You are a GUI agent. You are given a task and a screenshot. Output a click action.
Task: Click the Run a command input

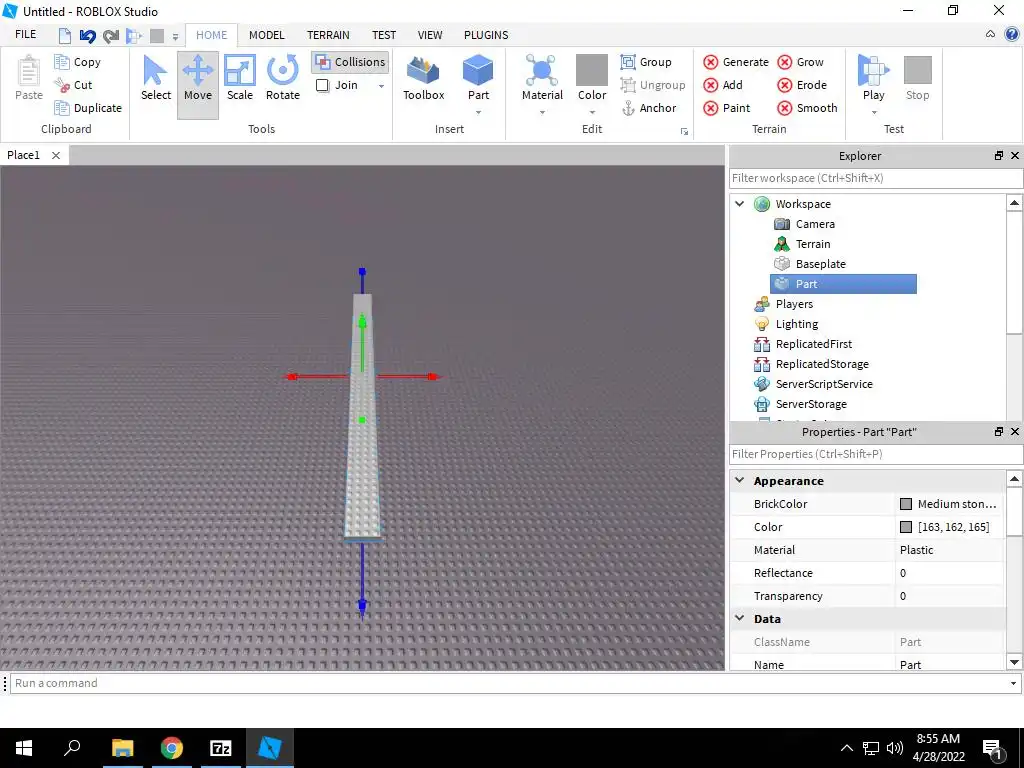point(507,683)
